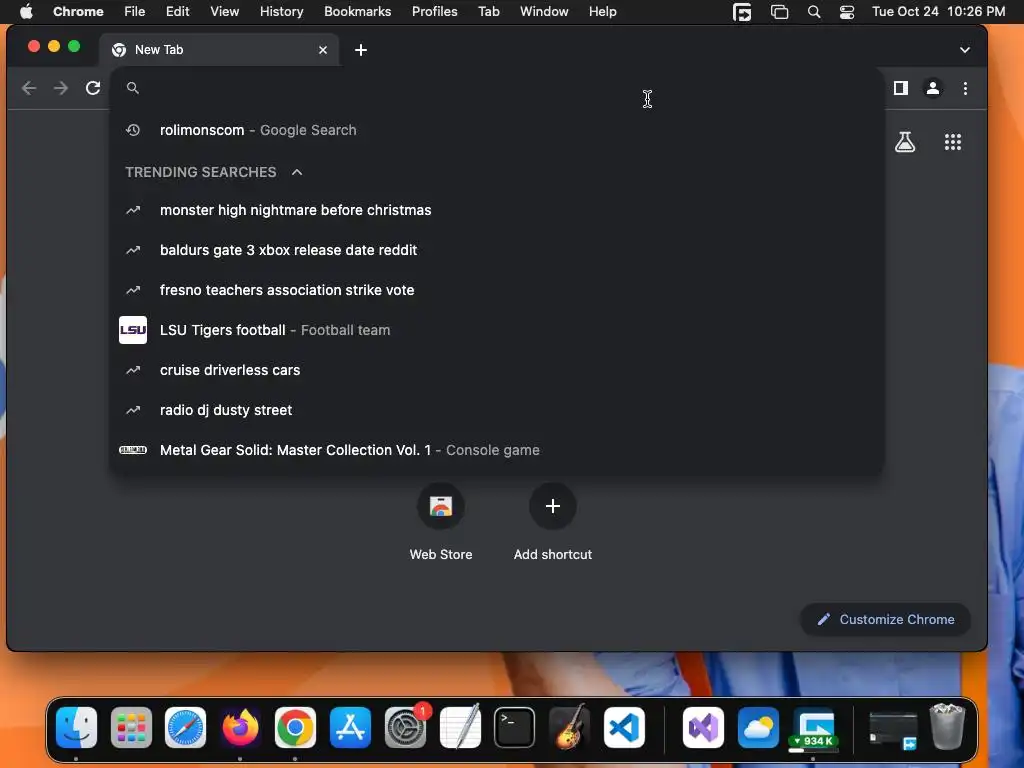Open System Settings from the Dock

[x=405, y=728]
